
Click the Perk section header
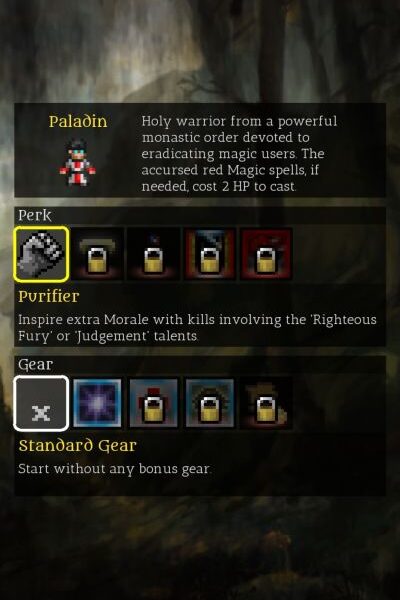(35, 215)
